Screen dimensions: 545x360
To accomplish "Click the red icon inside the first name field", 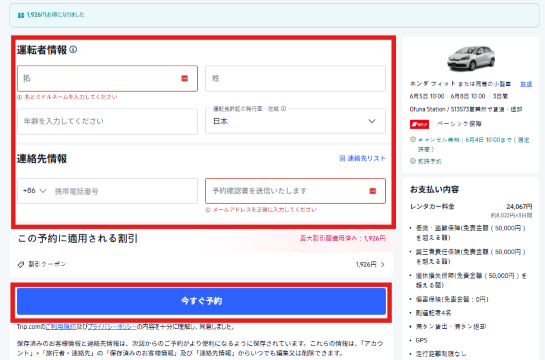I will 185,79.
